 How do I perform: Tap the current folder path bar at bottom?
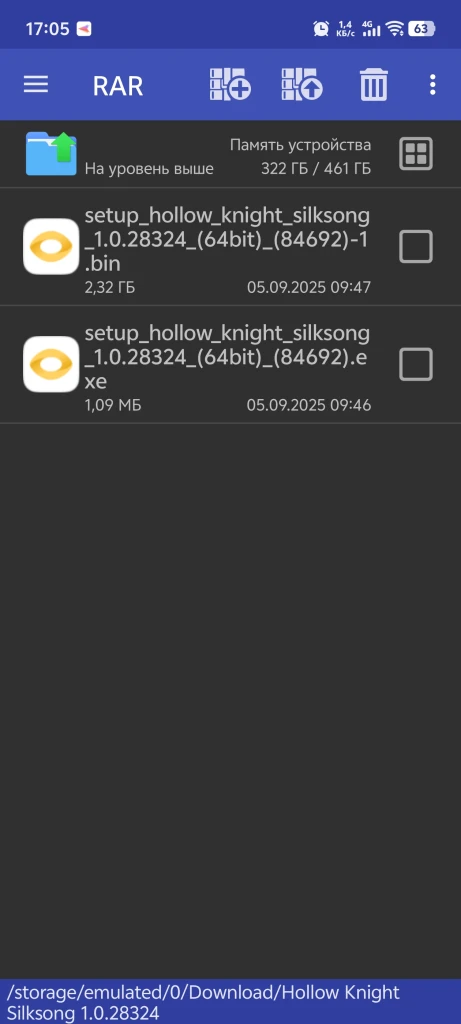(x=230, y=1002)
